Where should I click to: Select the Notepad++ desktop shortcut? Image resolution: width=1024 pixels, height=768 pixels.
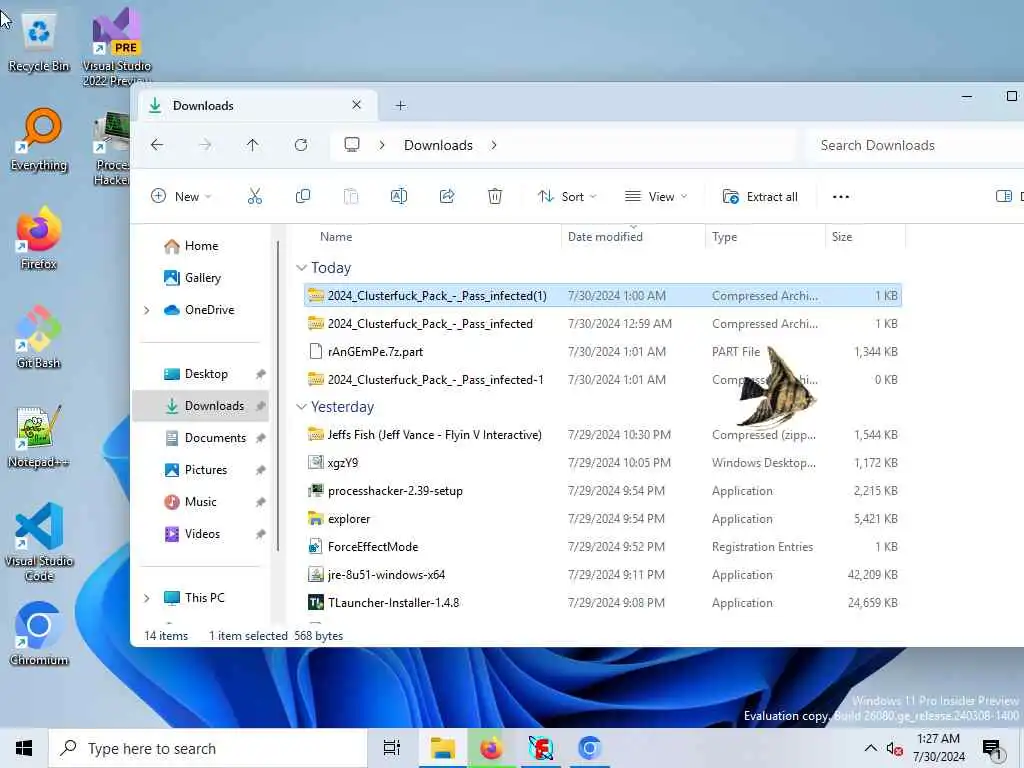tap(39, 436)
